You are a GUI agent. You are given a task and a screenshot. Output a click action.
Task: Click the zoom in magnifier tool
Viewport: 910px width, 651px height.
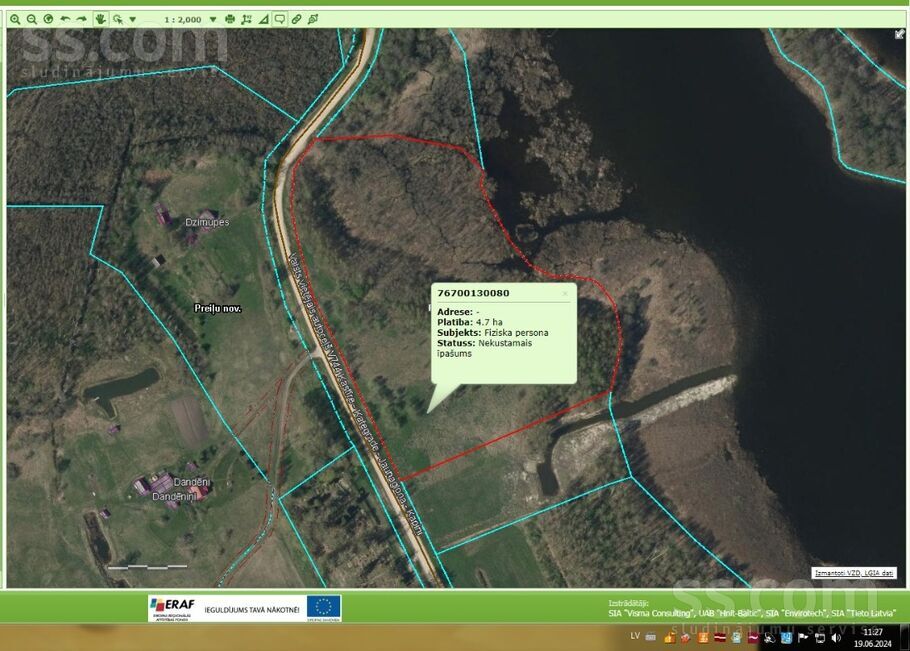[15, 19]
